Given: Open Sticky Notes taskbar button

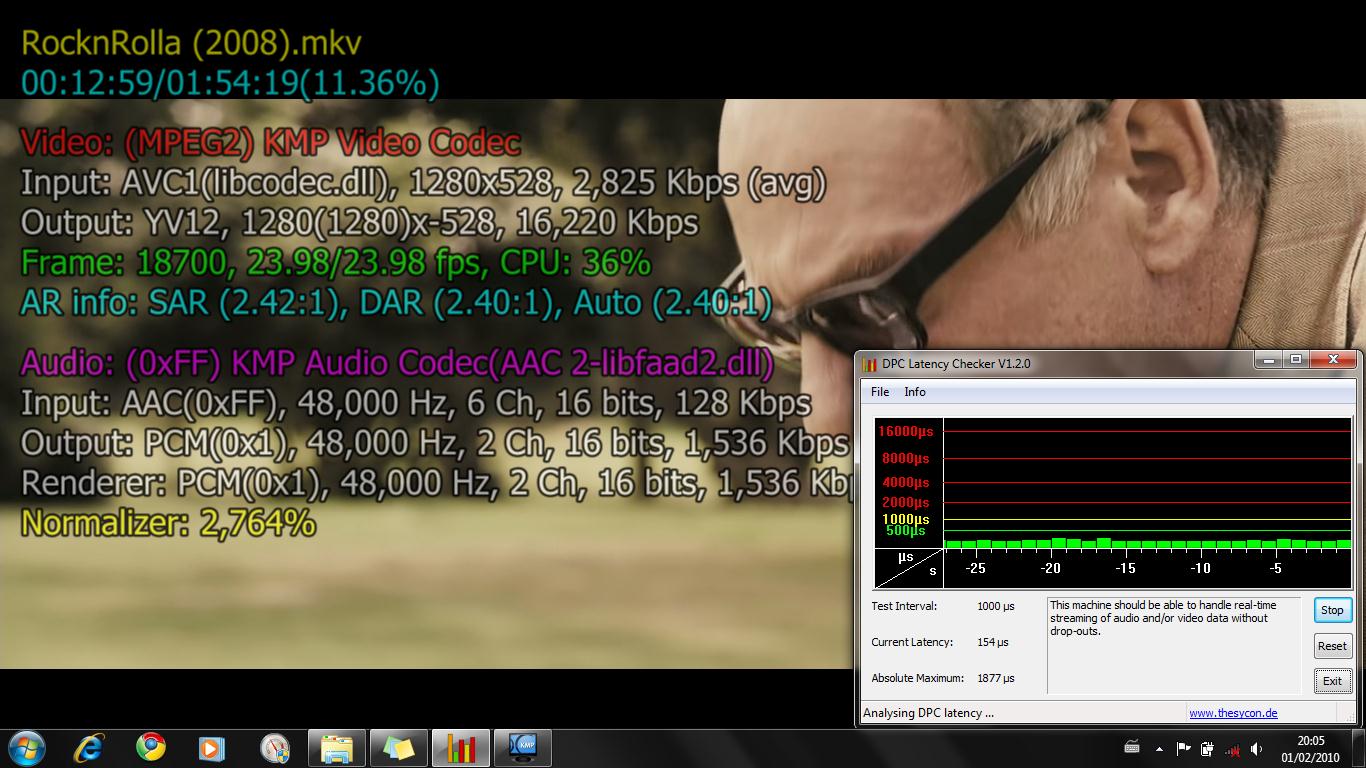Looking at the screenshot, I should (398, 748).
